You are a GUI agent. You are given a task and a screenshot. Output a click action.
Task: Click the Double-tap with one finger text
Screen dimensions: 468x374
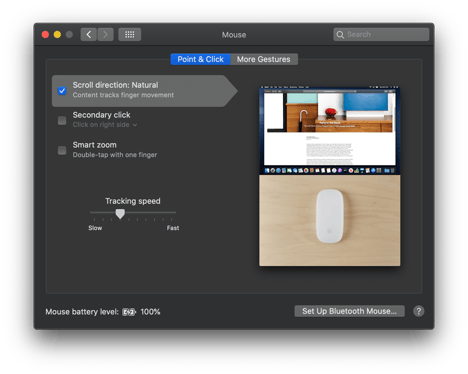[115, 155]
